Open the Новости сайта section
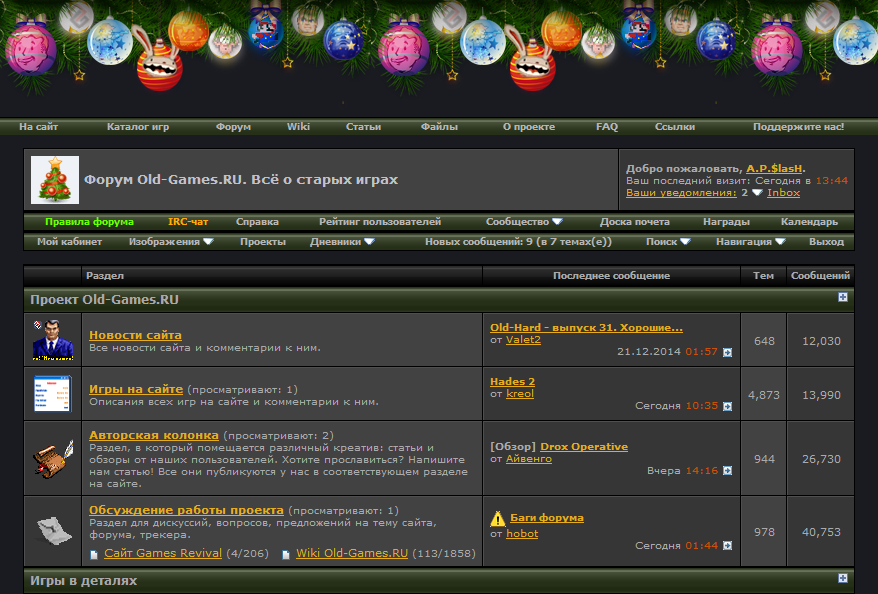The height and width of the screenshot is (594, 878). [136, 335]
